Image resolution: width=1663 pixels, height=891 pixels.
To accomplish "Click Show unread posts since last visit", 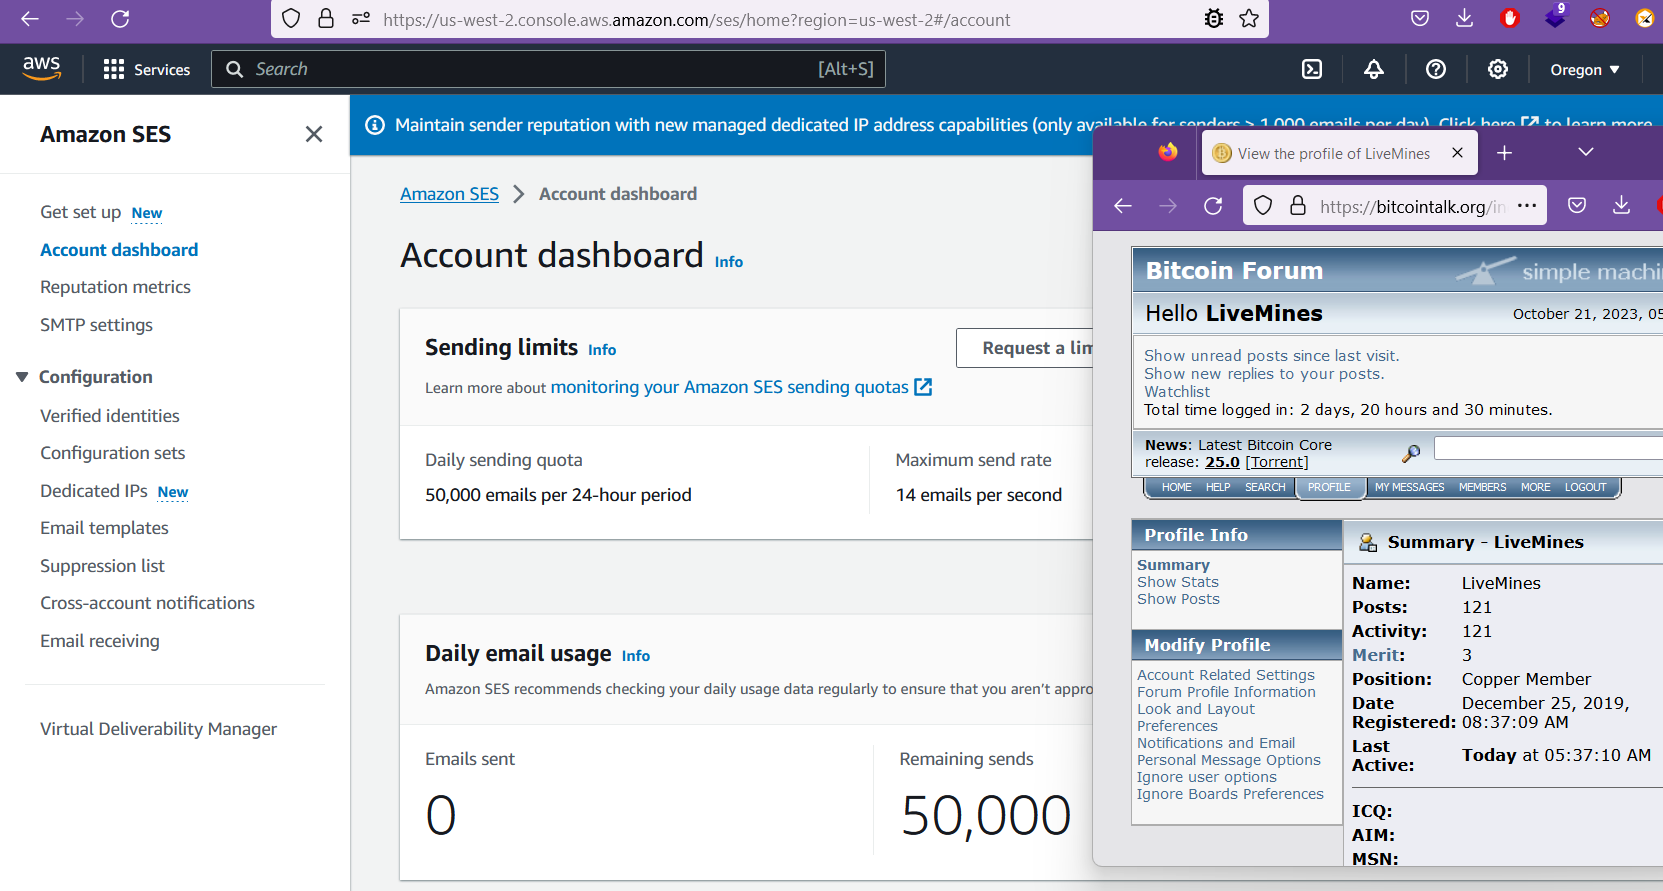I will [1272, 356].
